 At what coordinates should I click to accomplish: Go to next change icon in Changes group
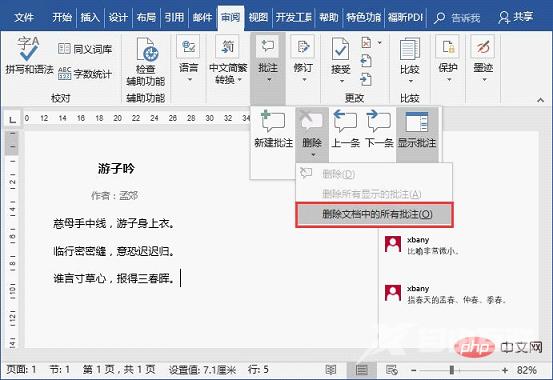366,79
